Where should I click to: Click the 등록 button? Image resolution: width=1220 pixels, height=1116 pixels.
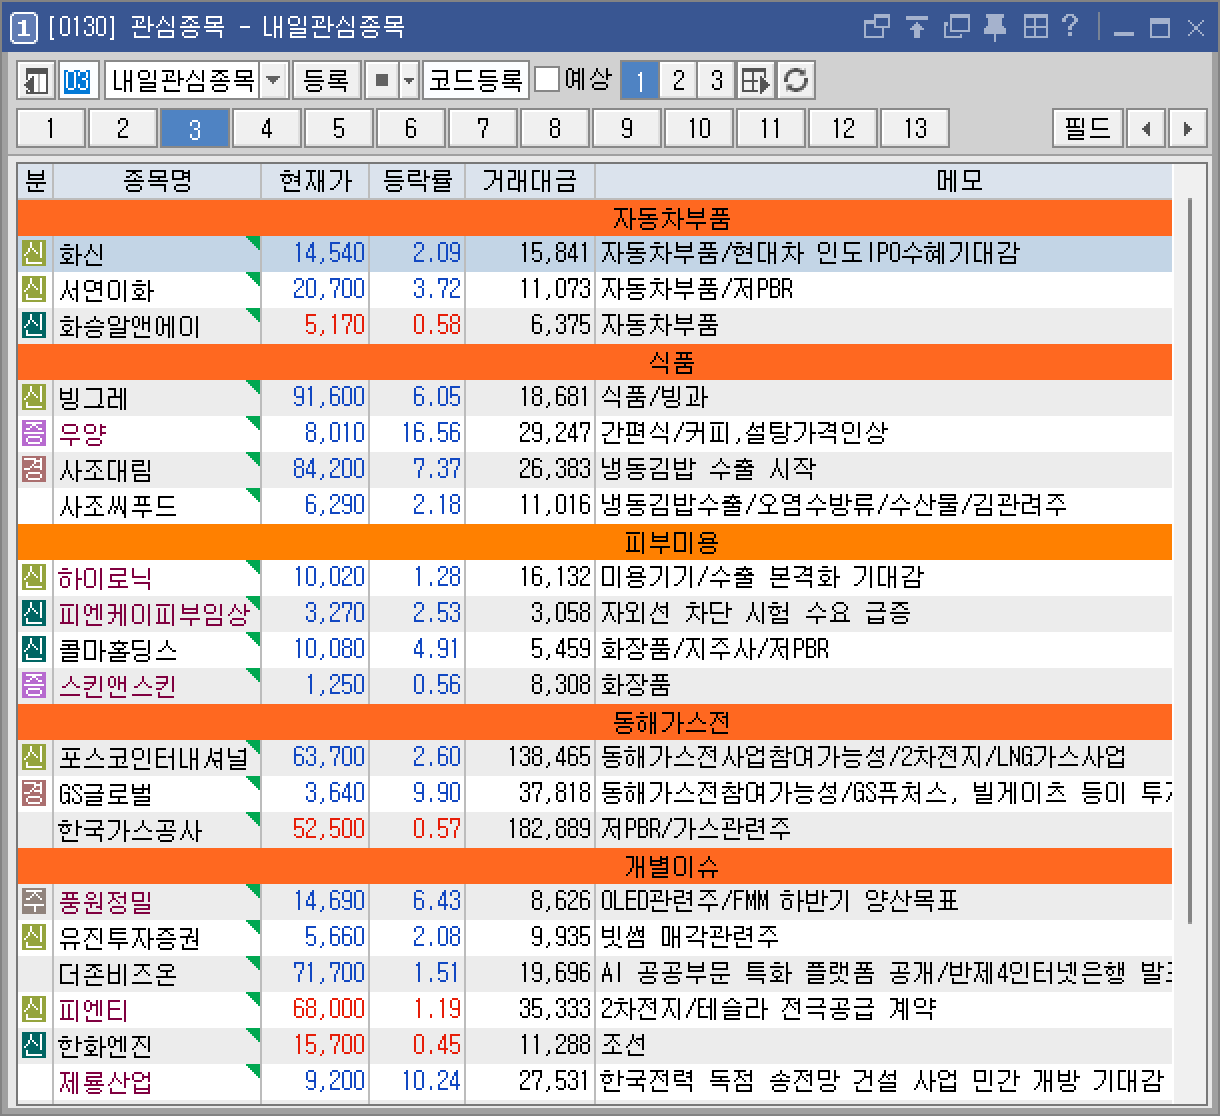pyautogui.click(x=326, y=80)
